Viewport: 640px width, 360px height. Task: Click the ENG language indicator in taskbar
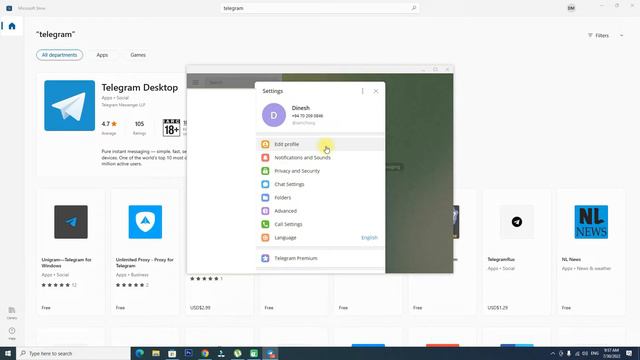pos(595,353)
